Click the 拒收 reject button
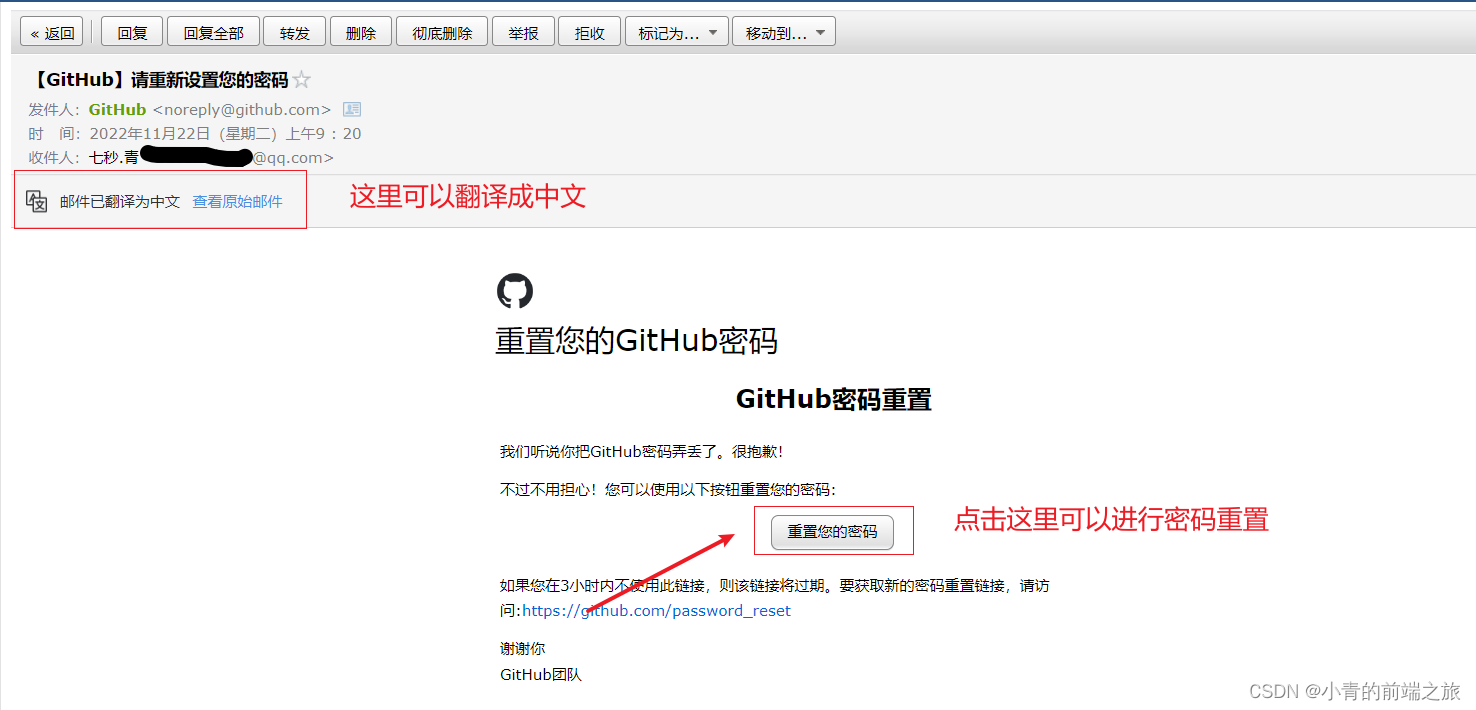Image resolution: width=1476 pixels, height=710 pixels. click(x=590, y=33)
